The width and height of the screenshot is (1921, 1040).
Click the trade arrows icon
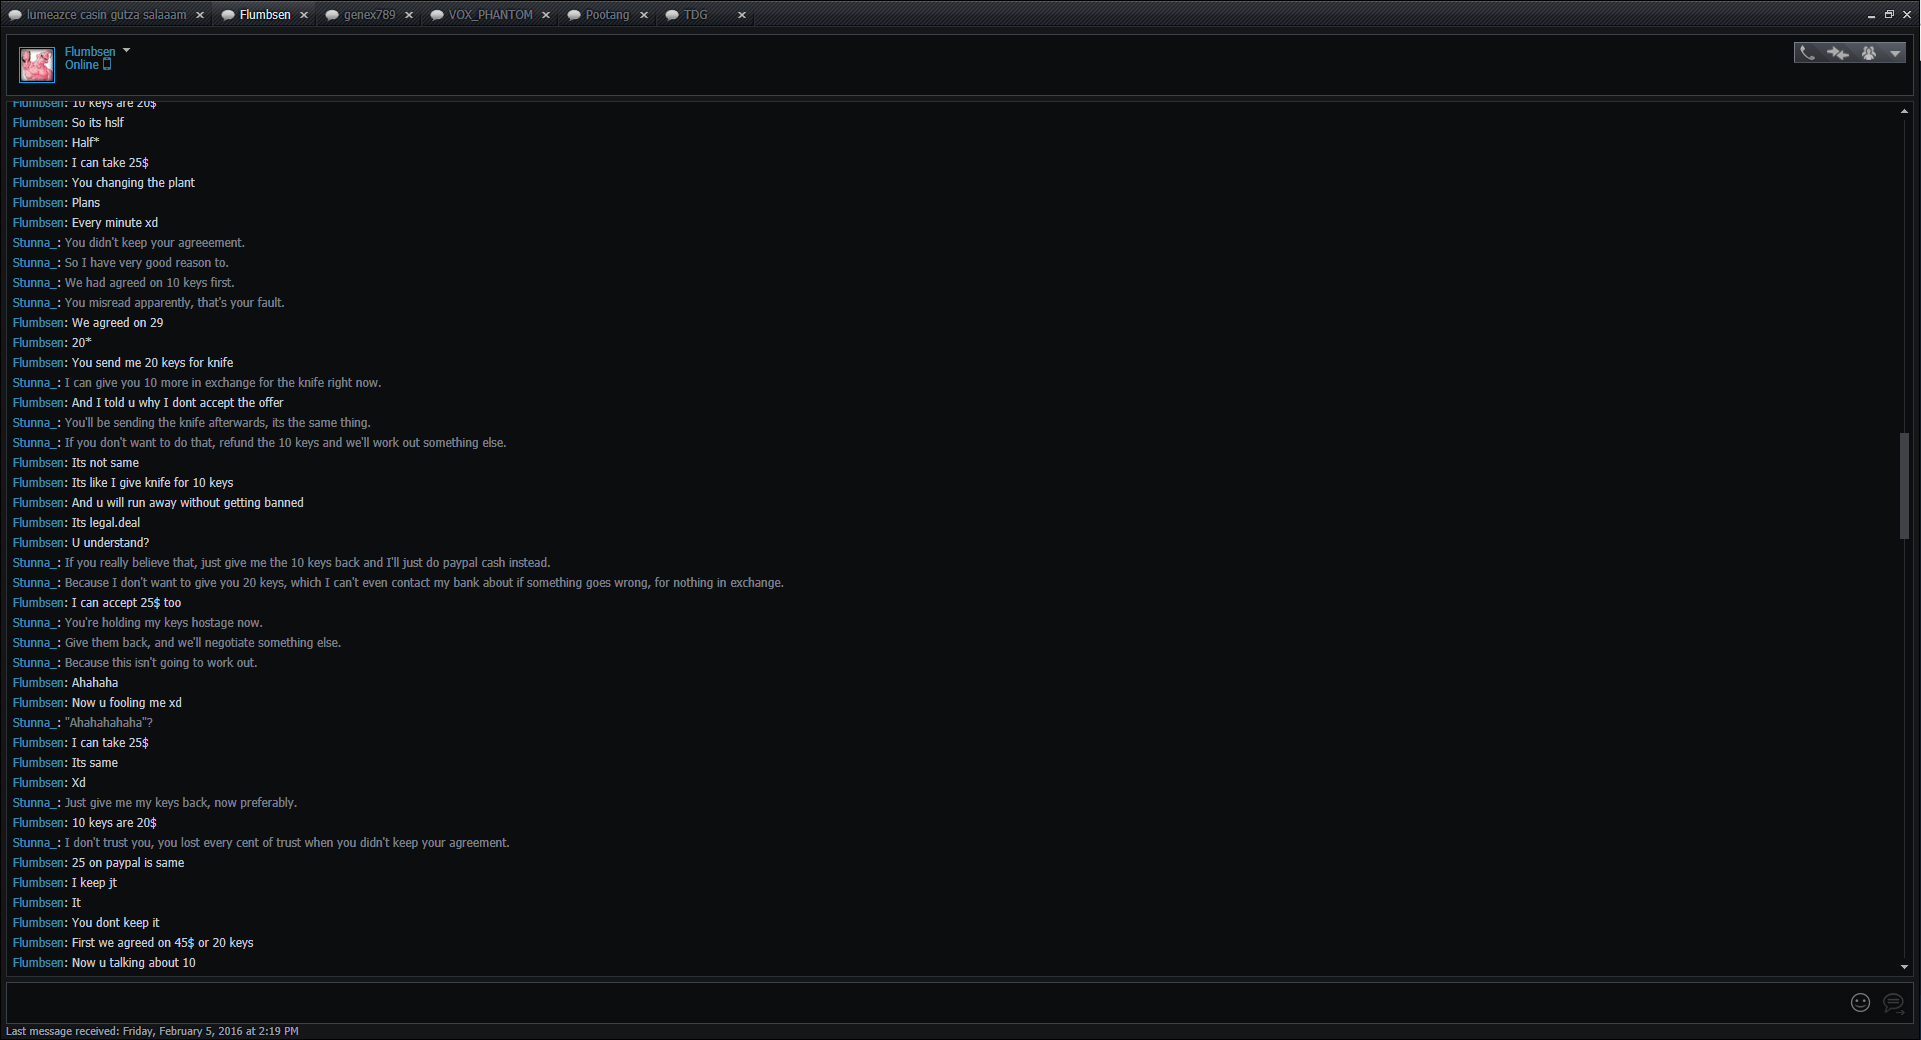pos(1838,53)
